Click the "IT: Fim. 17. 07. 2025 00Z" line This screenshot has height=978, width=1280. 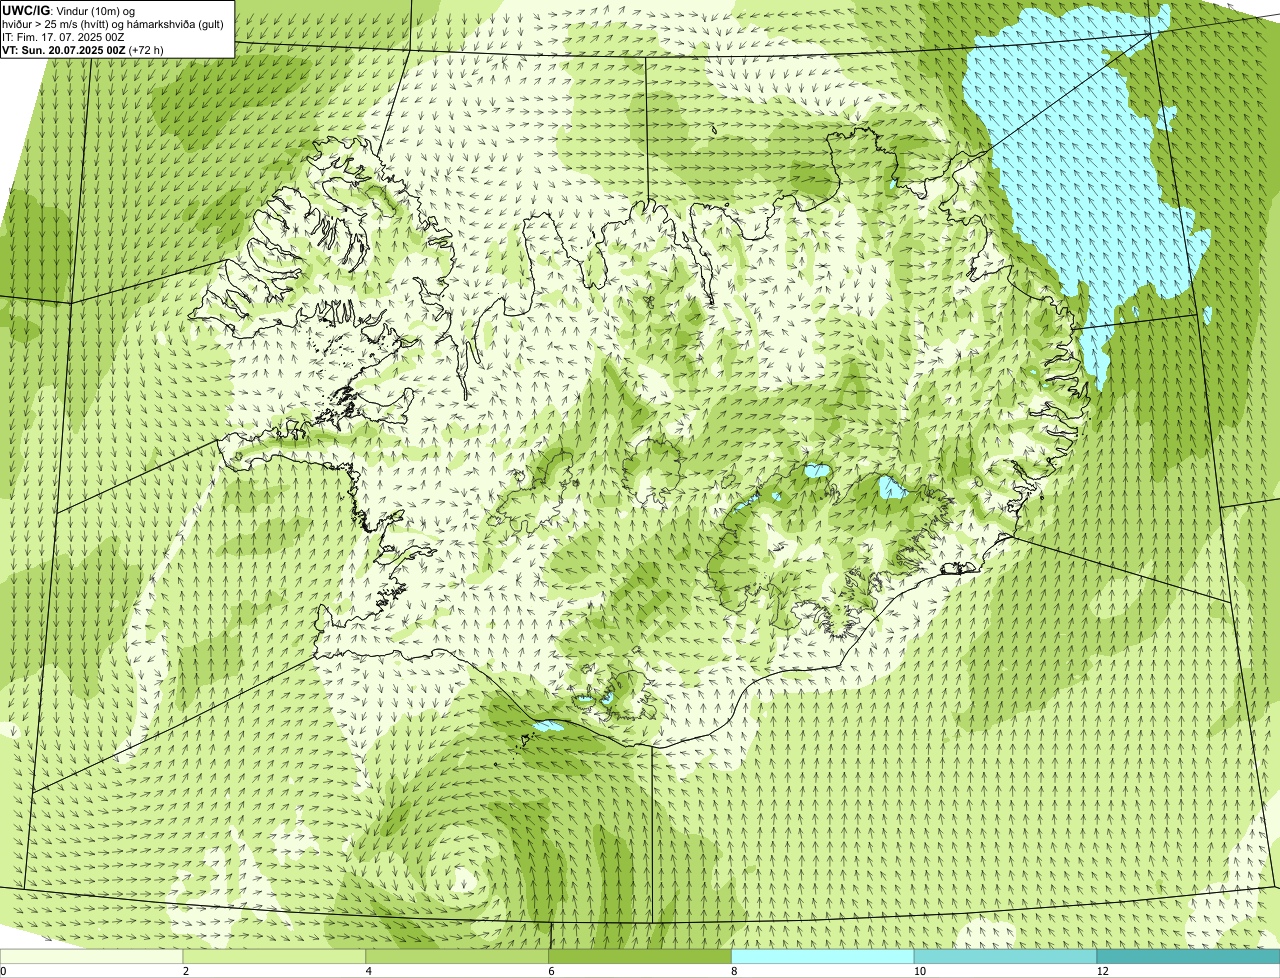(x=64, y=37)
